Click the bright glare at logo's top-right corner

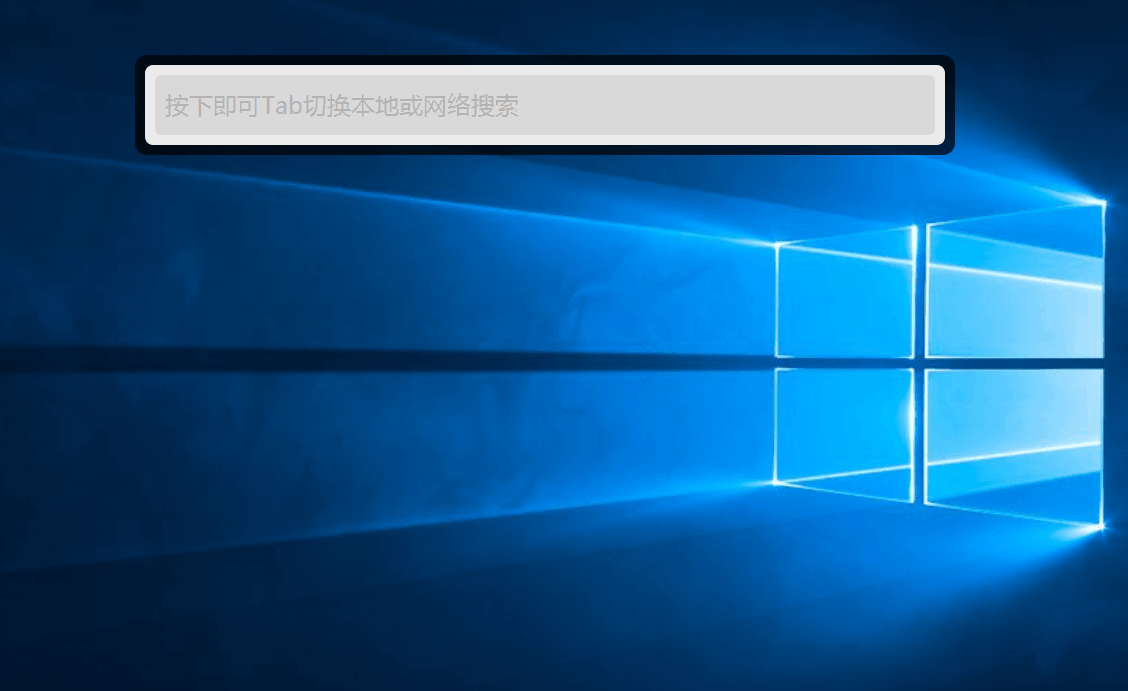click(1102, 203)
